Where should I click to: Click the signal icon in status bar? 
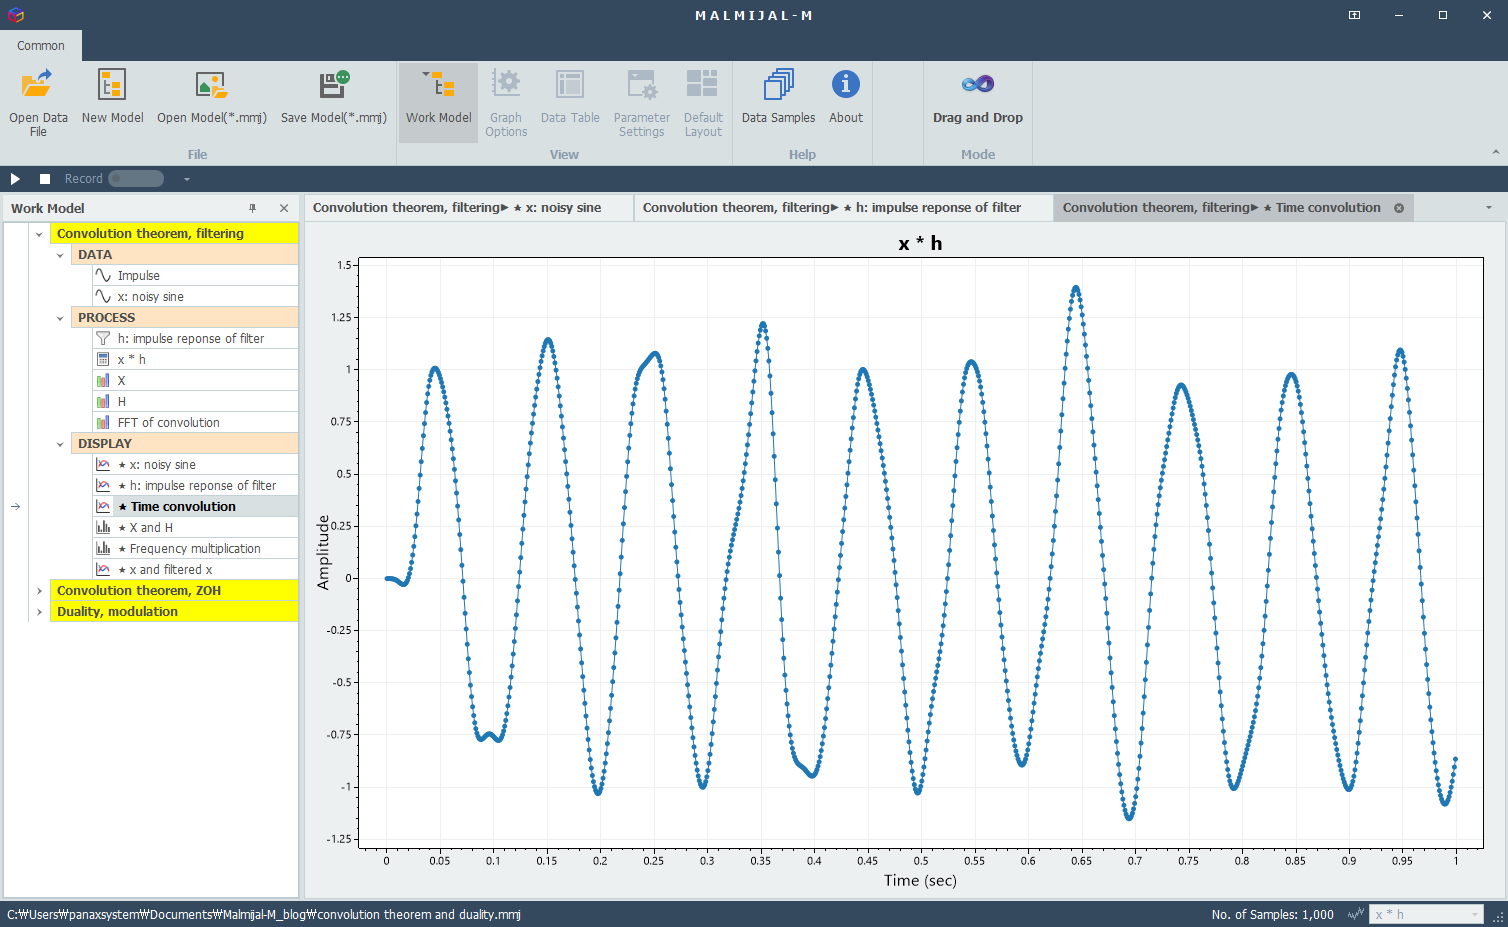pos(1356,914)
